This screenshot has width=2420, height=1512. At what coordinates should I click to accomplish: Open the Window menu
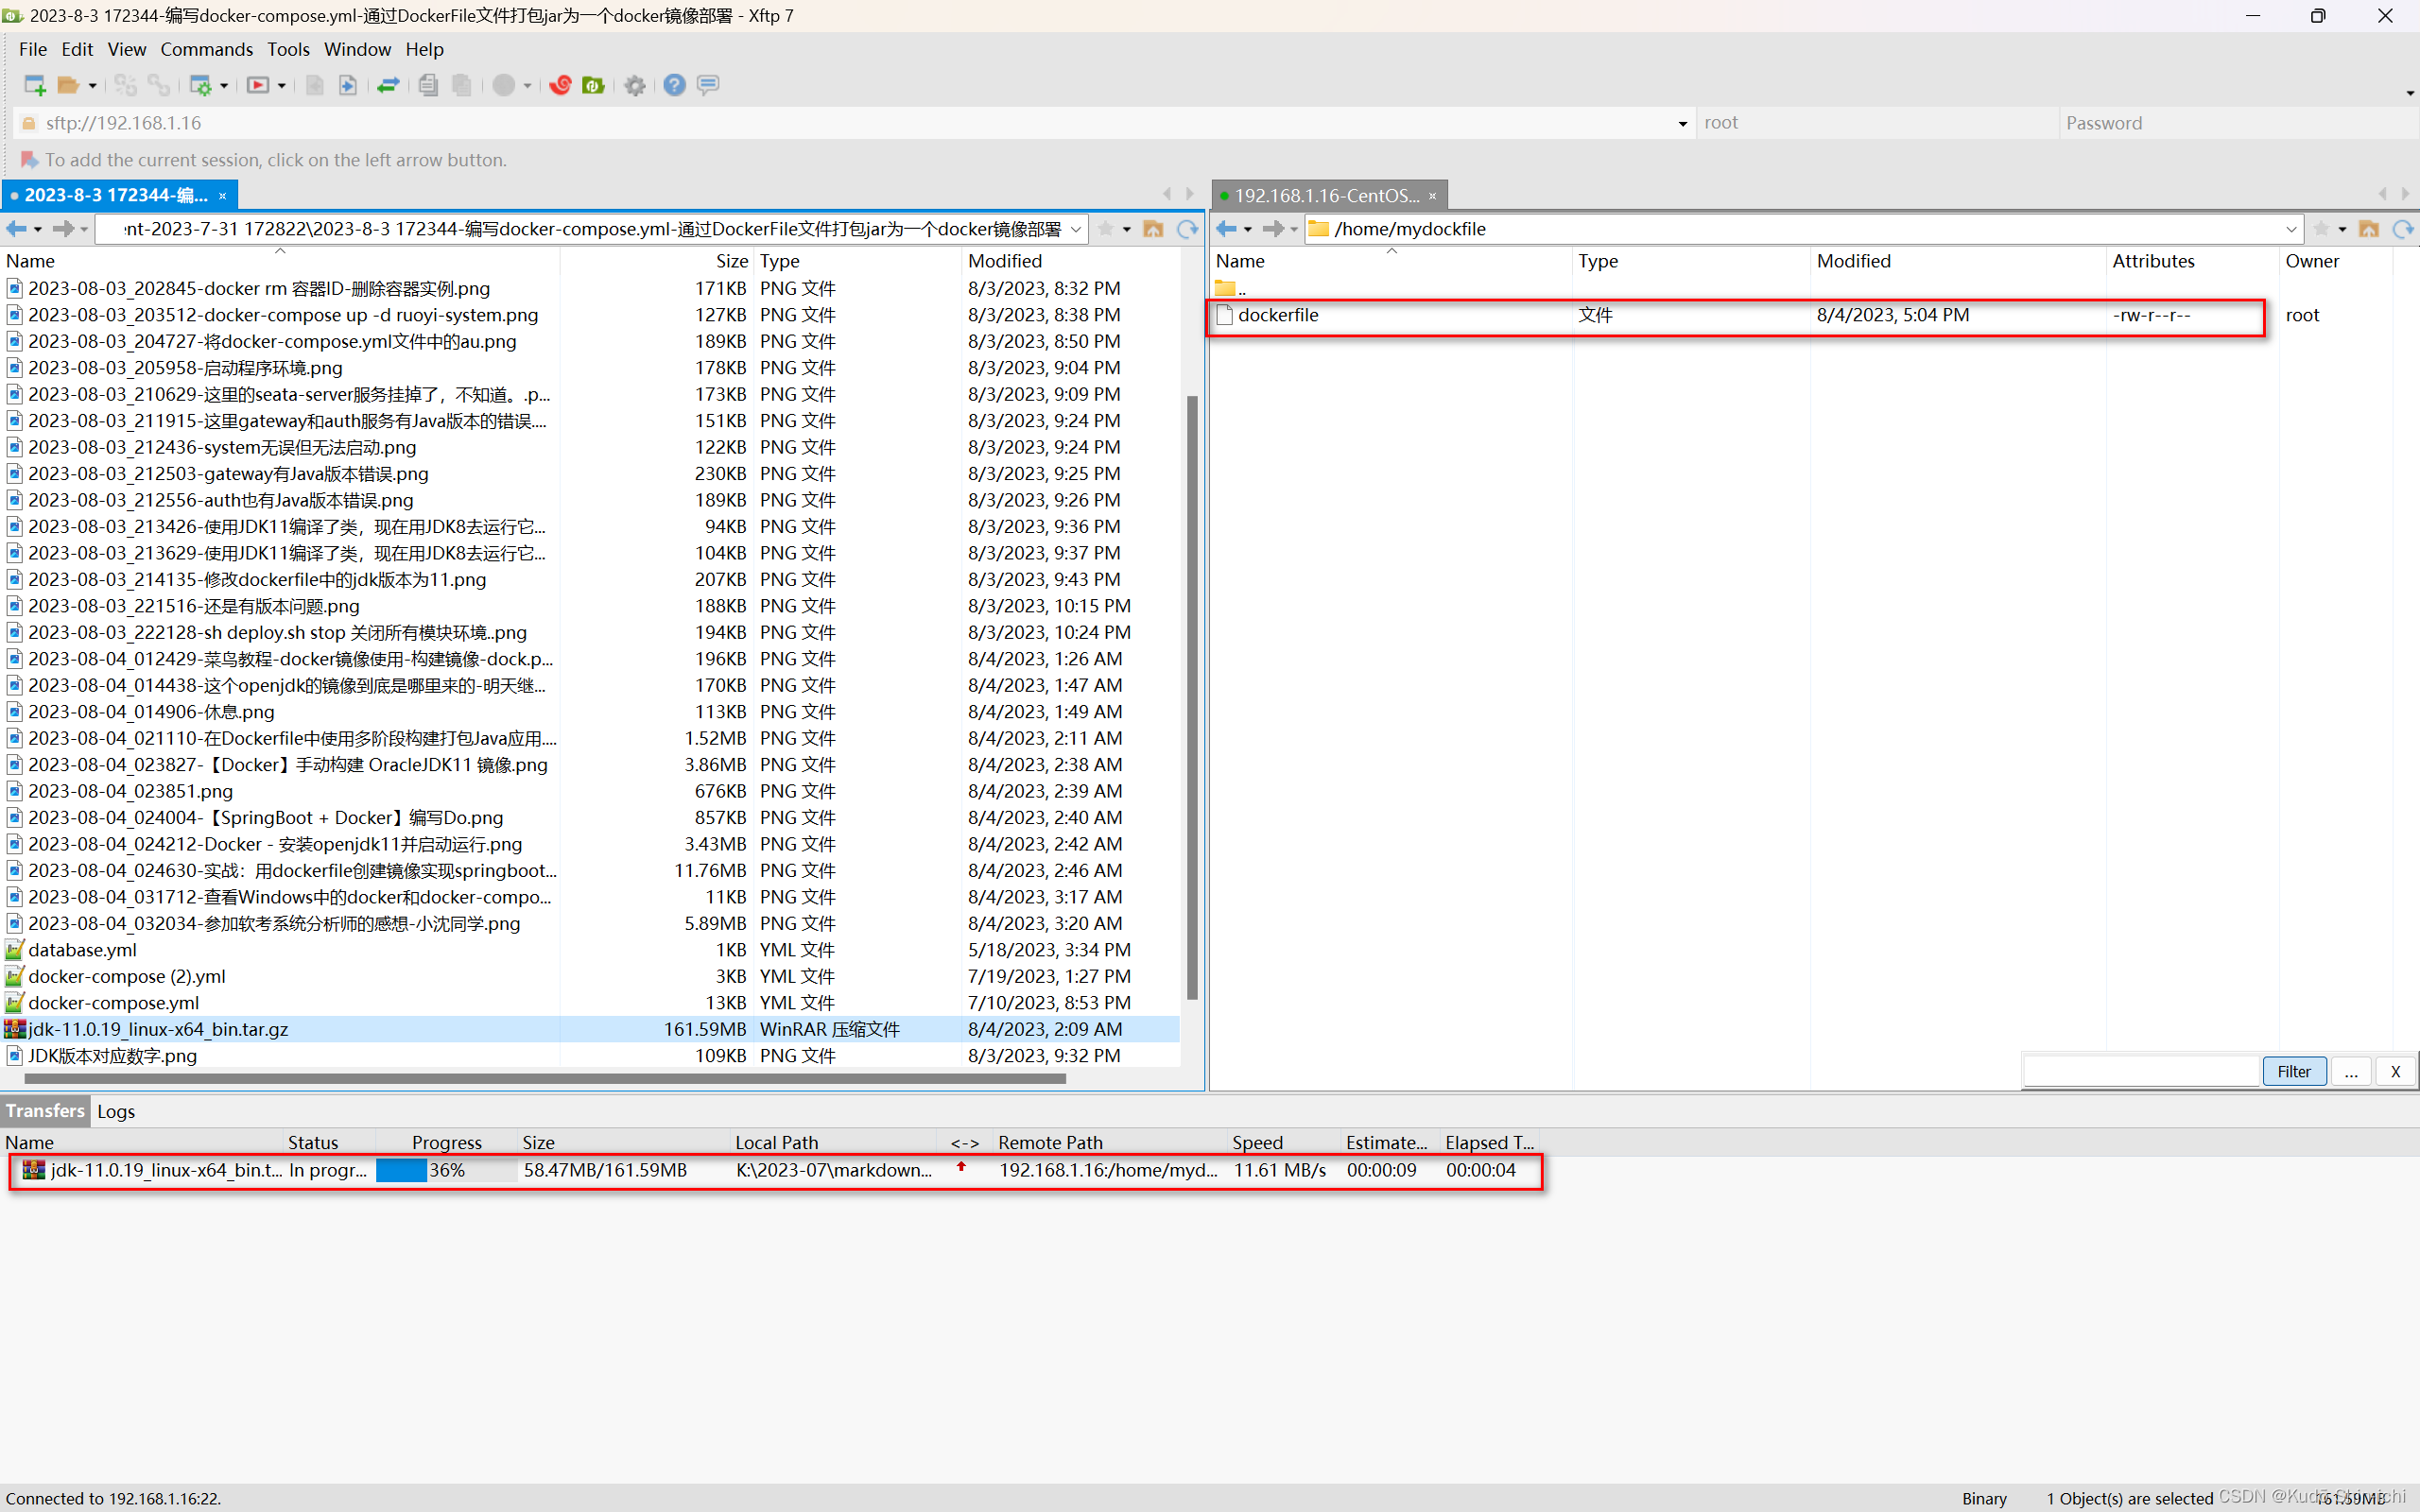[x=357, y=49]
